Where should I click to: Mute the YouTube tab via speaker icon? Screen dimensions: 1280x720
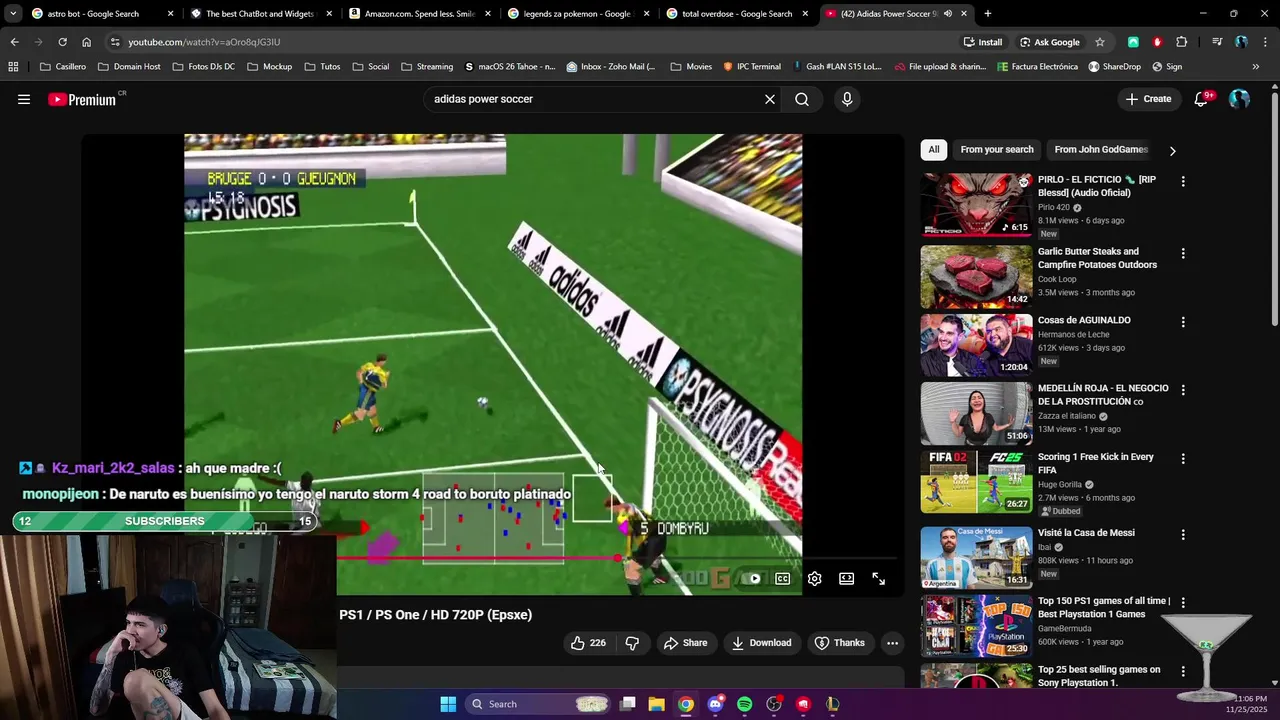point(947,14)
